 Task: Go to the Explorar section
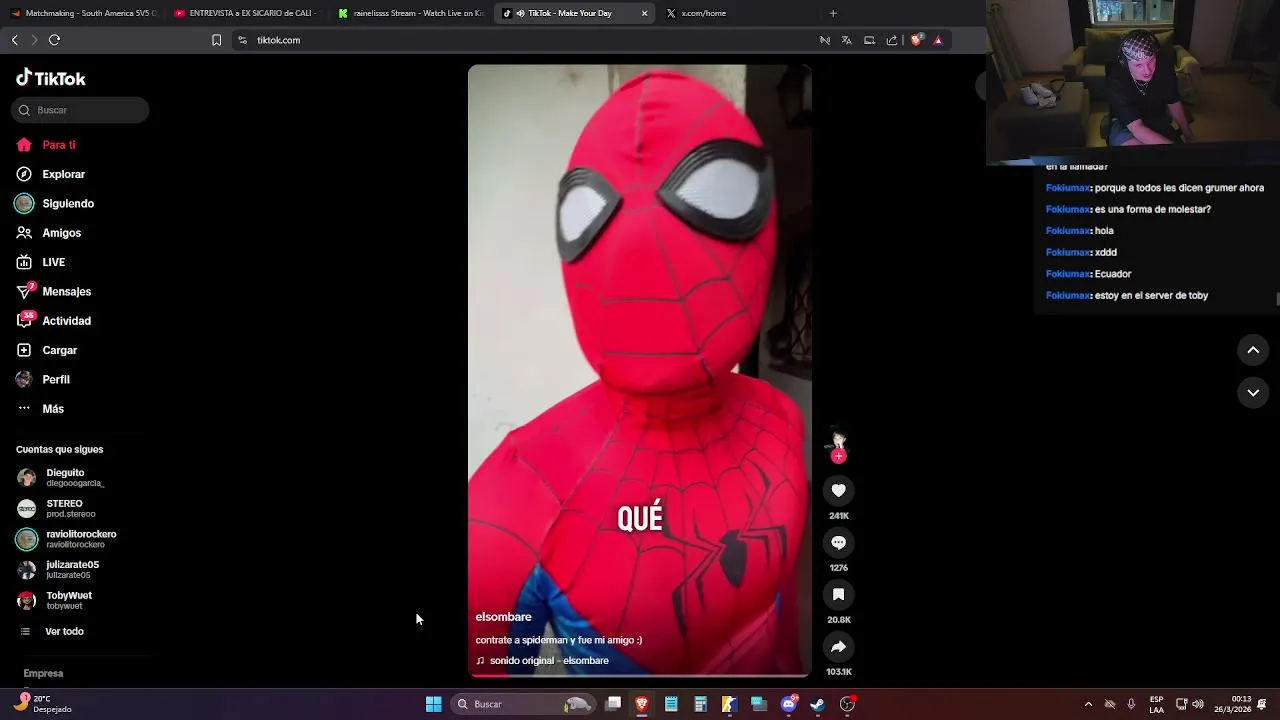coord(50,174)
